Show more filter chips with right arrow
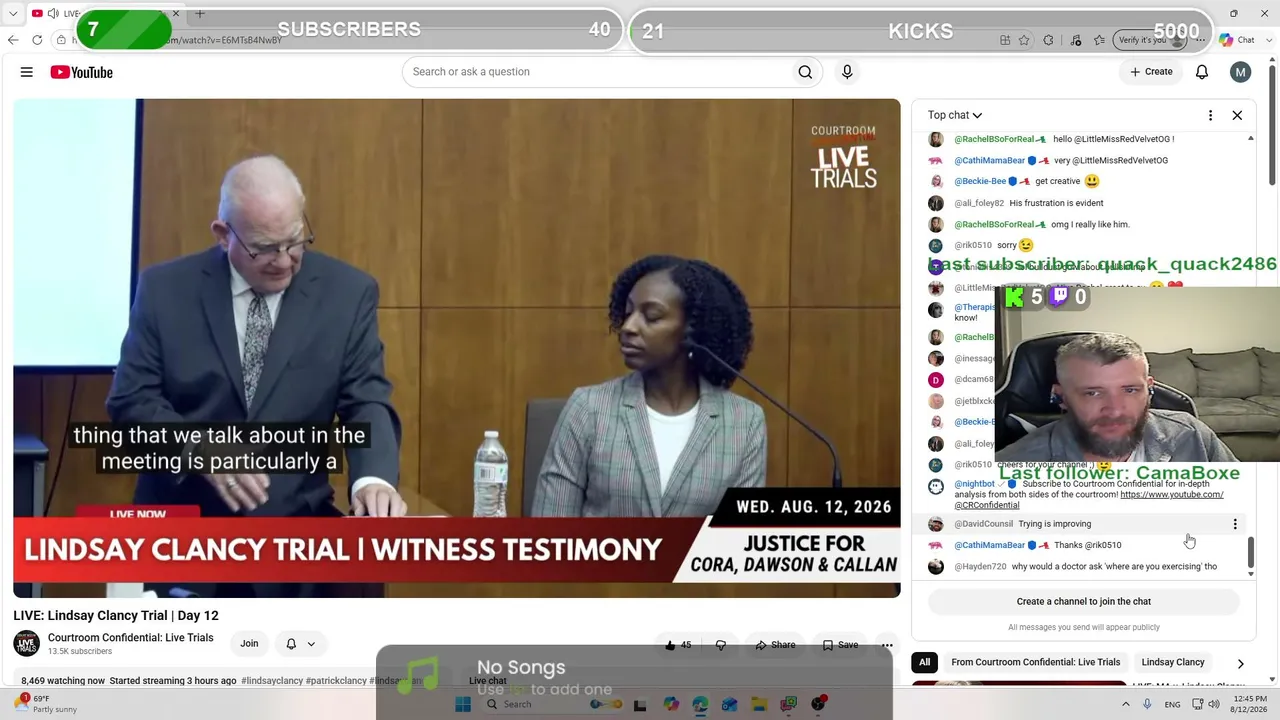1280x720 pixels. (1241, 663)
